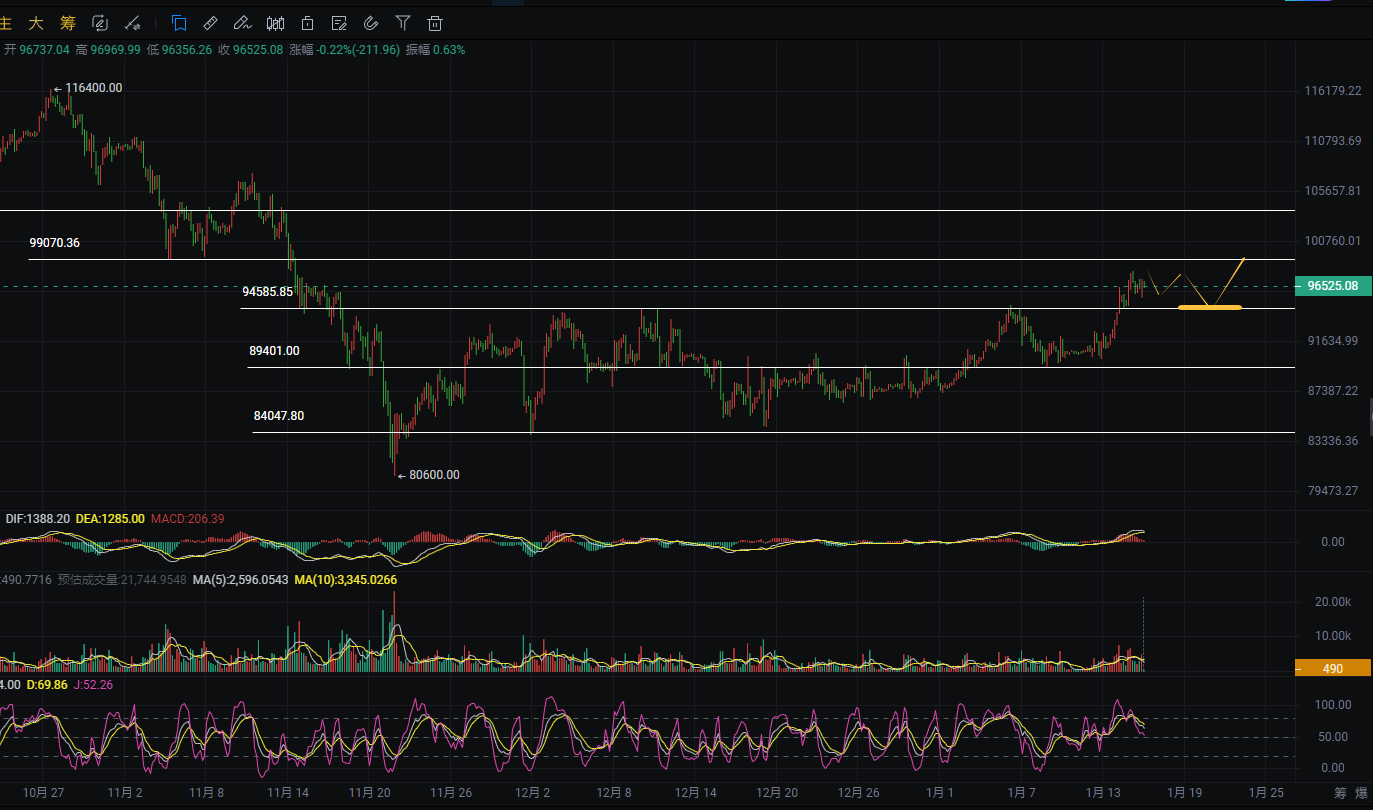Select the pencil drawing tool
The width and height of the screenshot is (1373, 810).
tap(241, 23)
